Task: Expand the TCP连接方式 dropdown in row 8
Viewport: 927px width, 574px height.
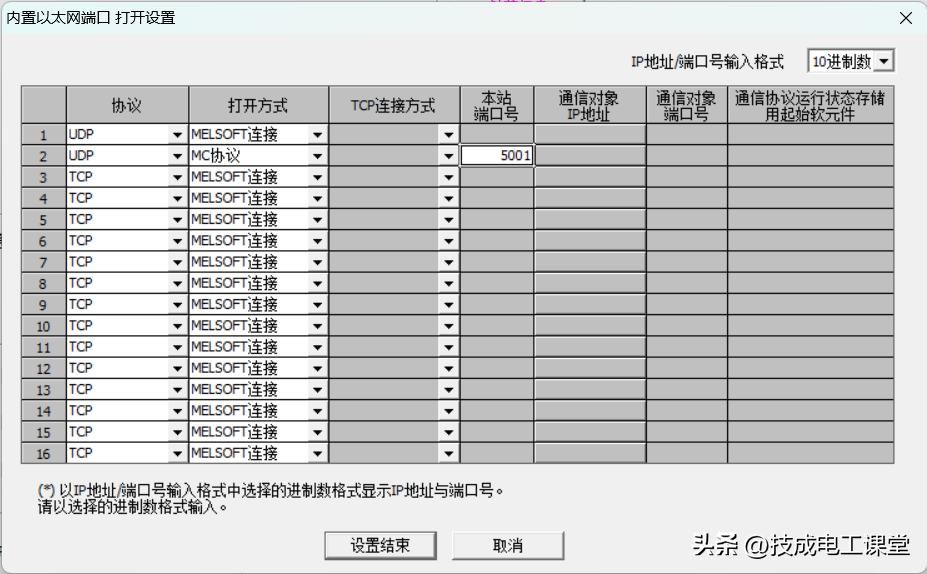Action: [x=448, y=283]
